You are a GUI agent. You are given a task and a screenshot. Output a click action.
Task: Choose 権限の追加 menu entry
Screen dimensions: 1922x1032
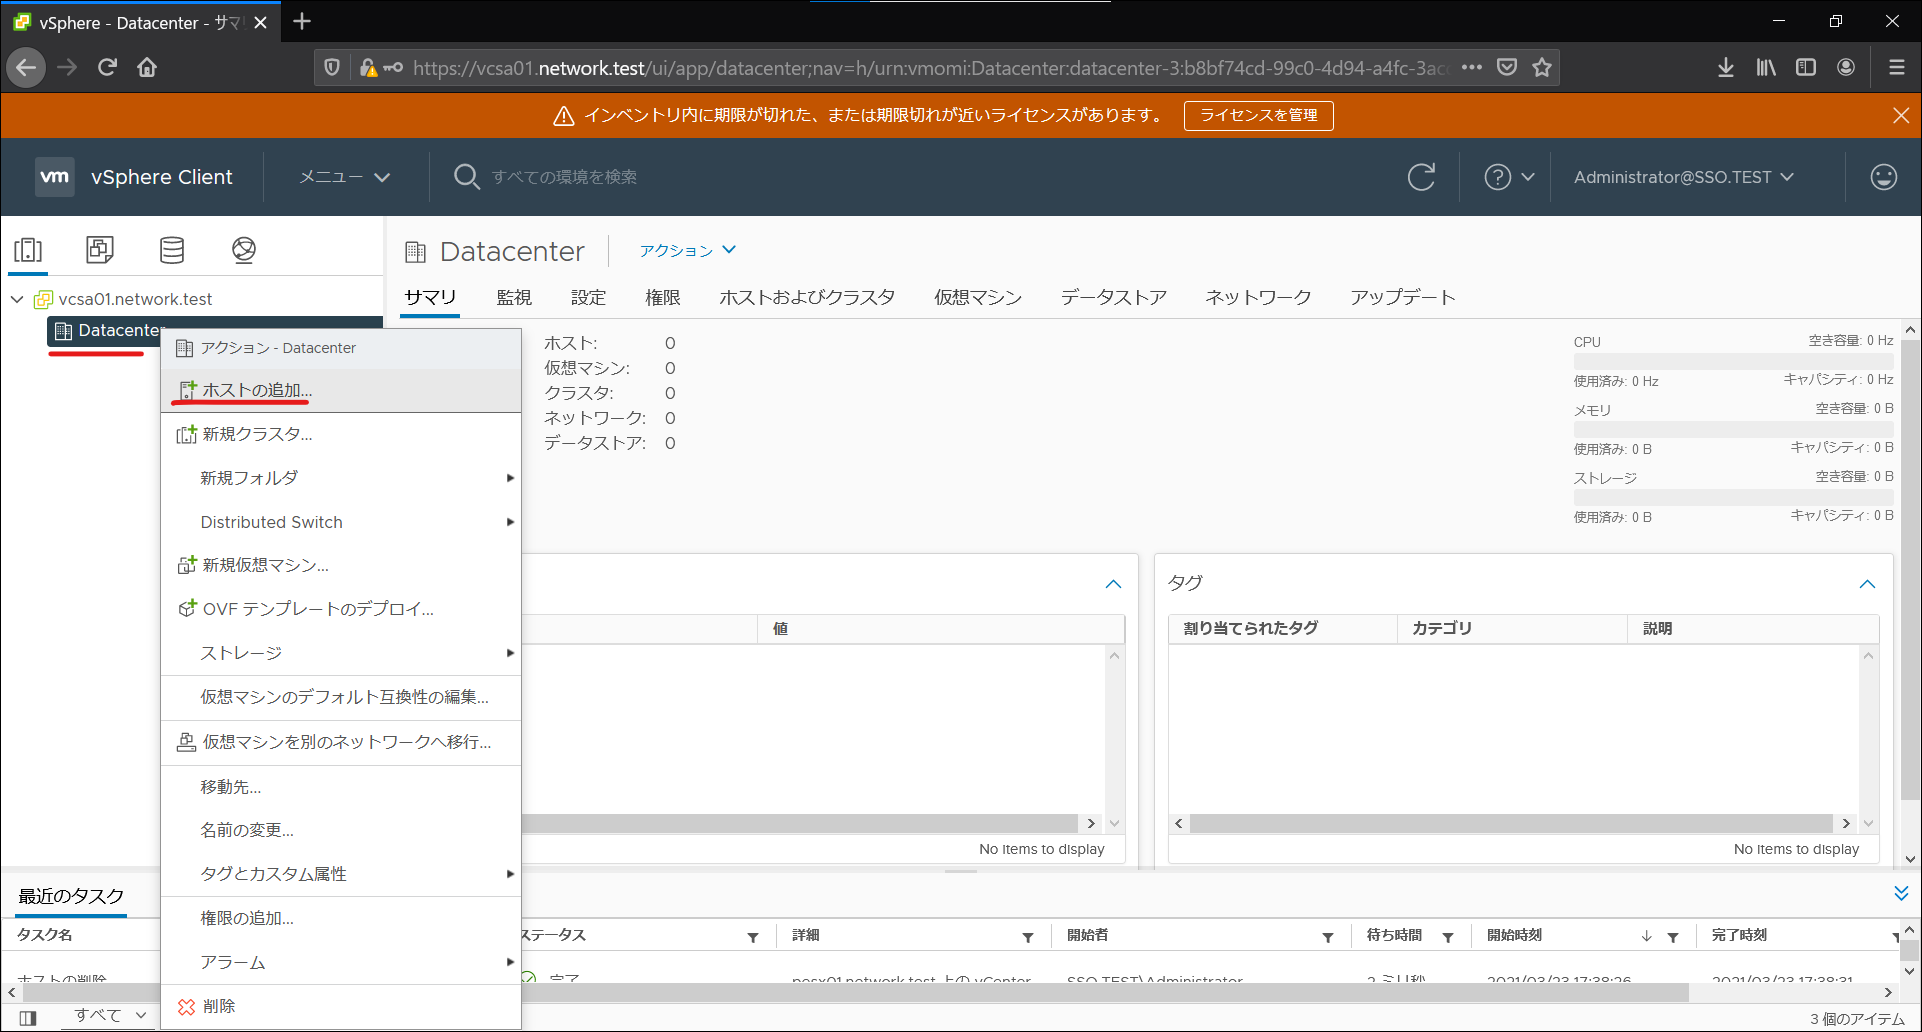tap(341, 918)
